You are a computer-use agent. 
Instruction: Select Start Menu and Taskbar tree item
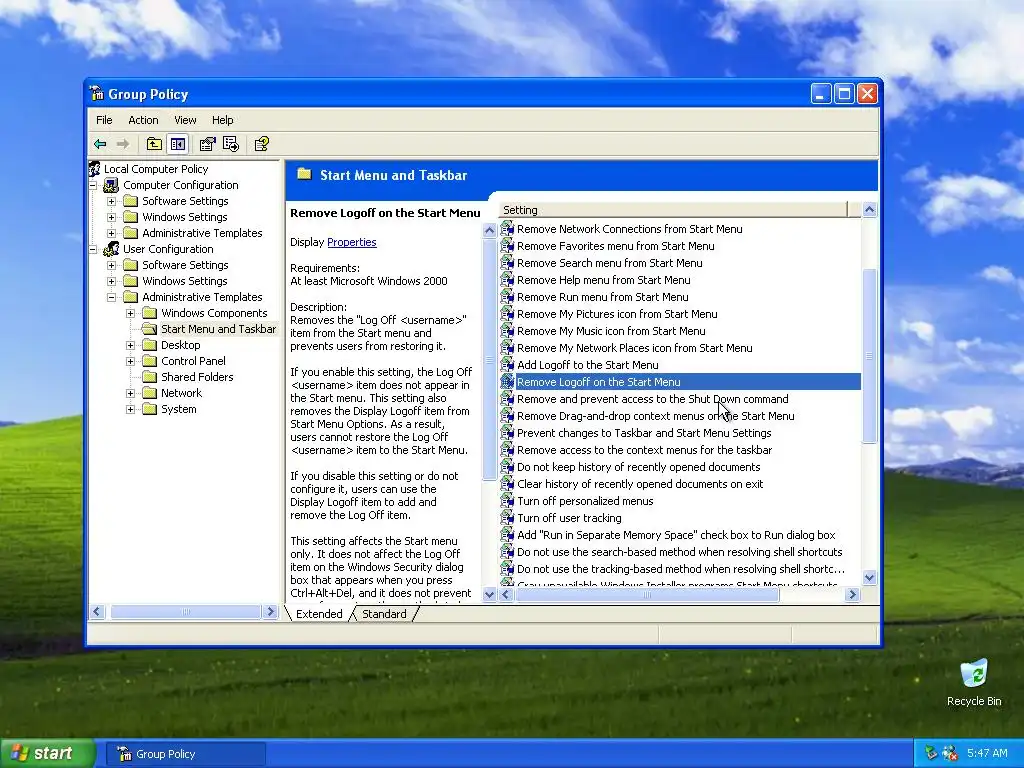coord(218,329)
